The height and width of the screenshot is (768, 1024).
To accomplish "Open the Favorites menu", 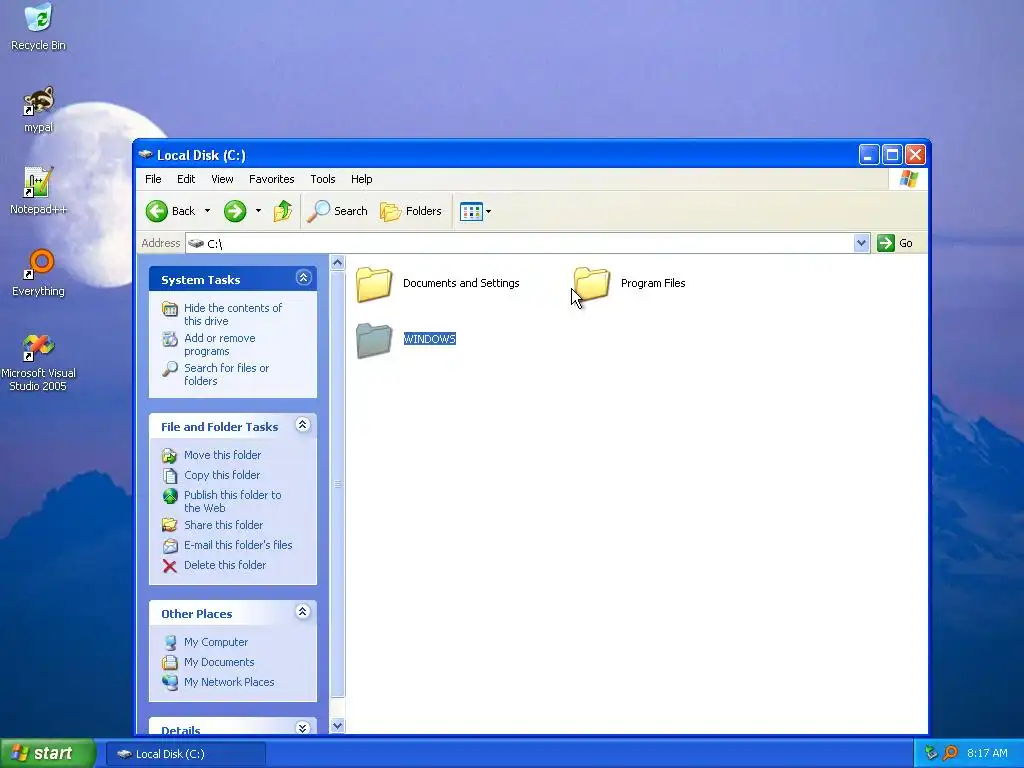I will pos(272,179).
